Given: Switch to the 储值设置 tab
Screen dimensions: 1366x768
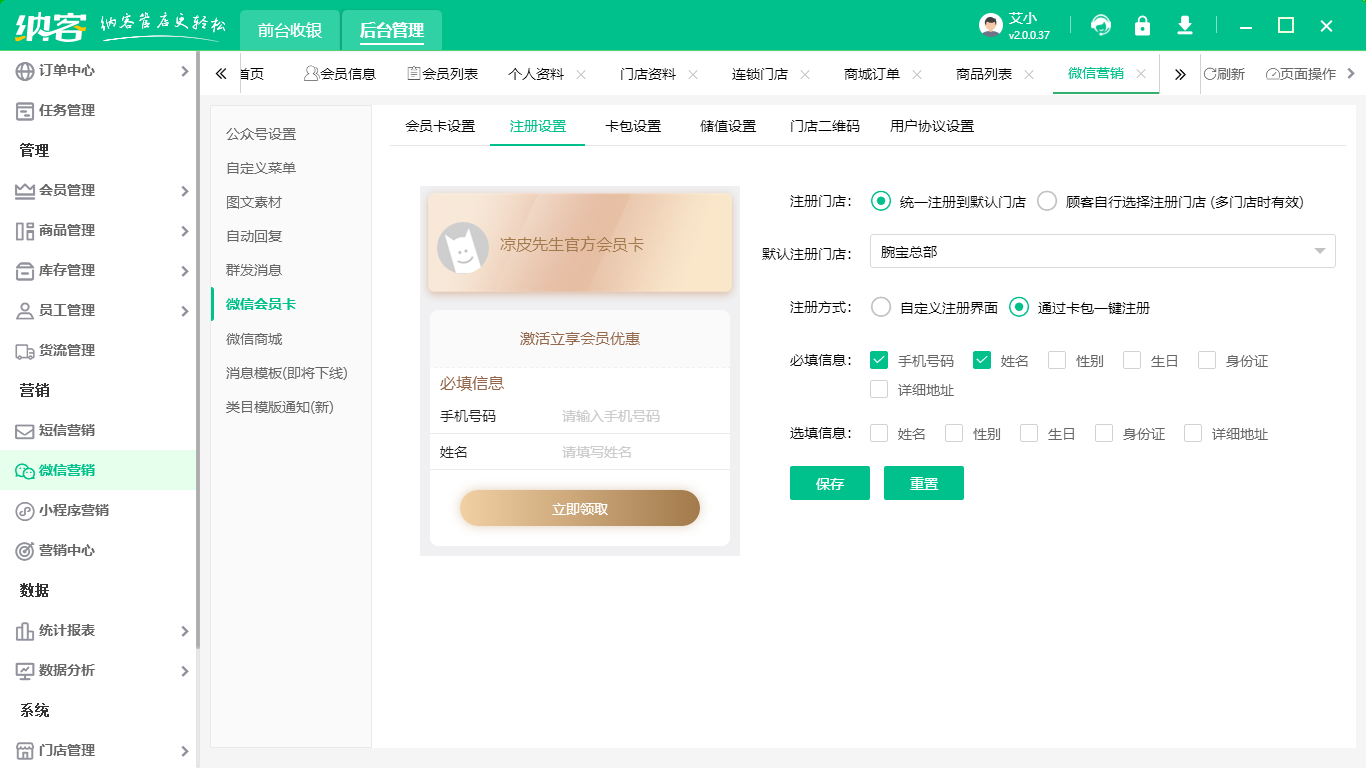Looking at the screenshot, I should tap(728, 126).
